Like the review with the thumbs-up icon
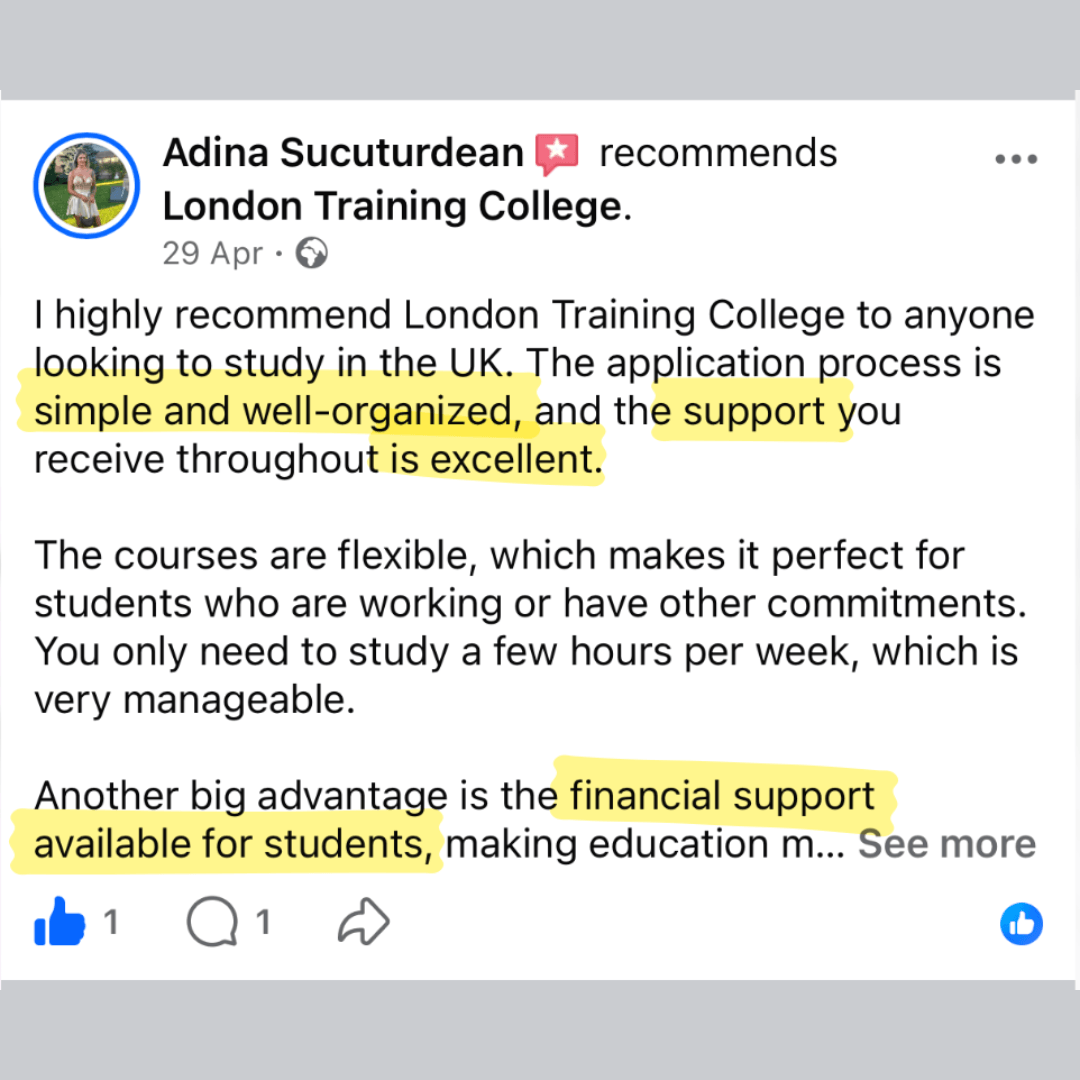Screen dimensions: 1080x1080 pyautogui.click(x=59, y=922)
